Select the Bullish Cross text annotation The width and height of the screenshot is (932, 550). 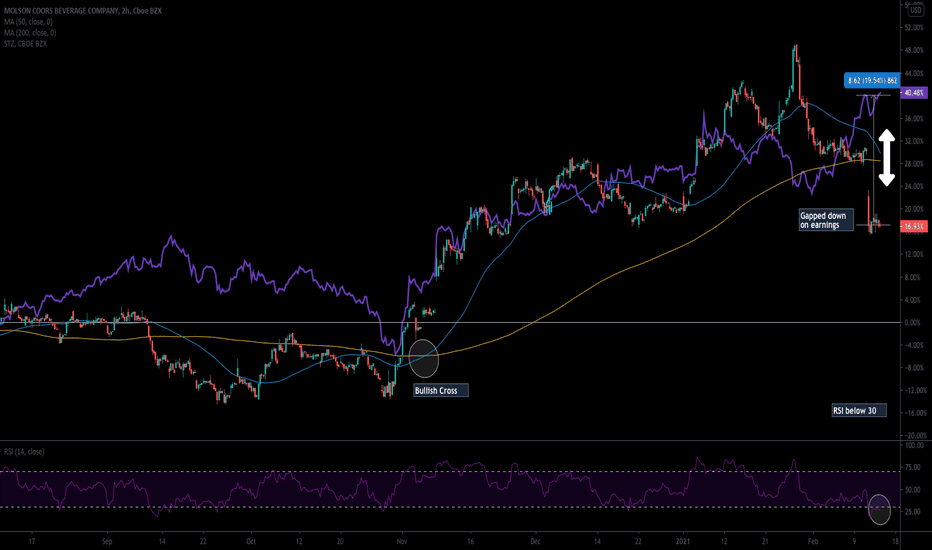(x=440, y=391)
